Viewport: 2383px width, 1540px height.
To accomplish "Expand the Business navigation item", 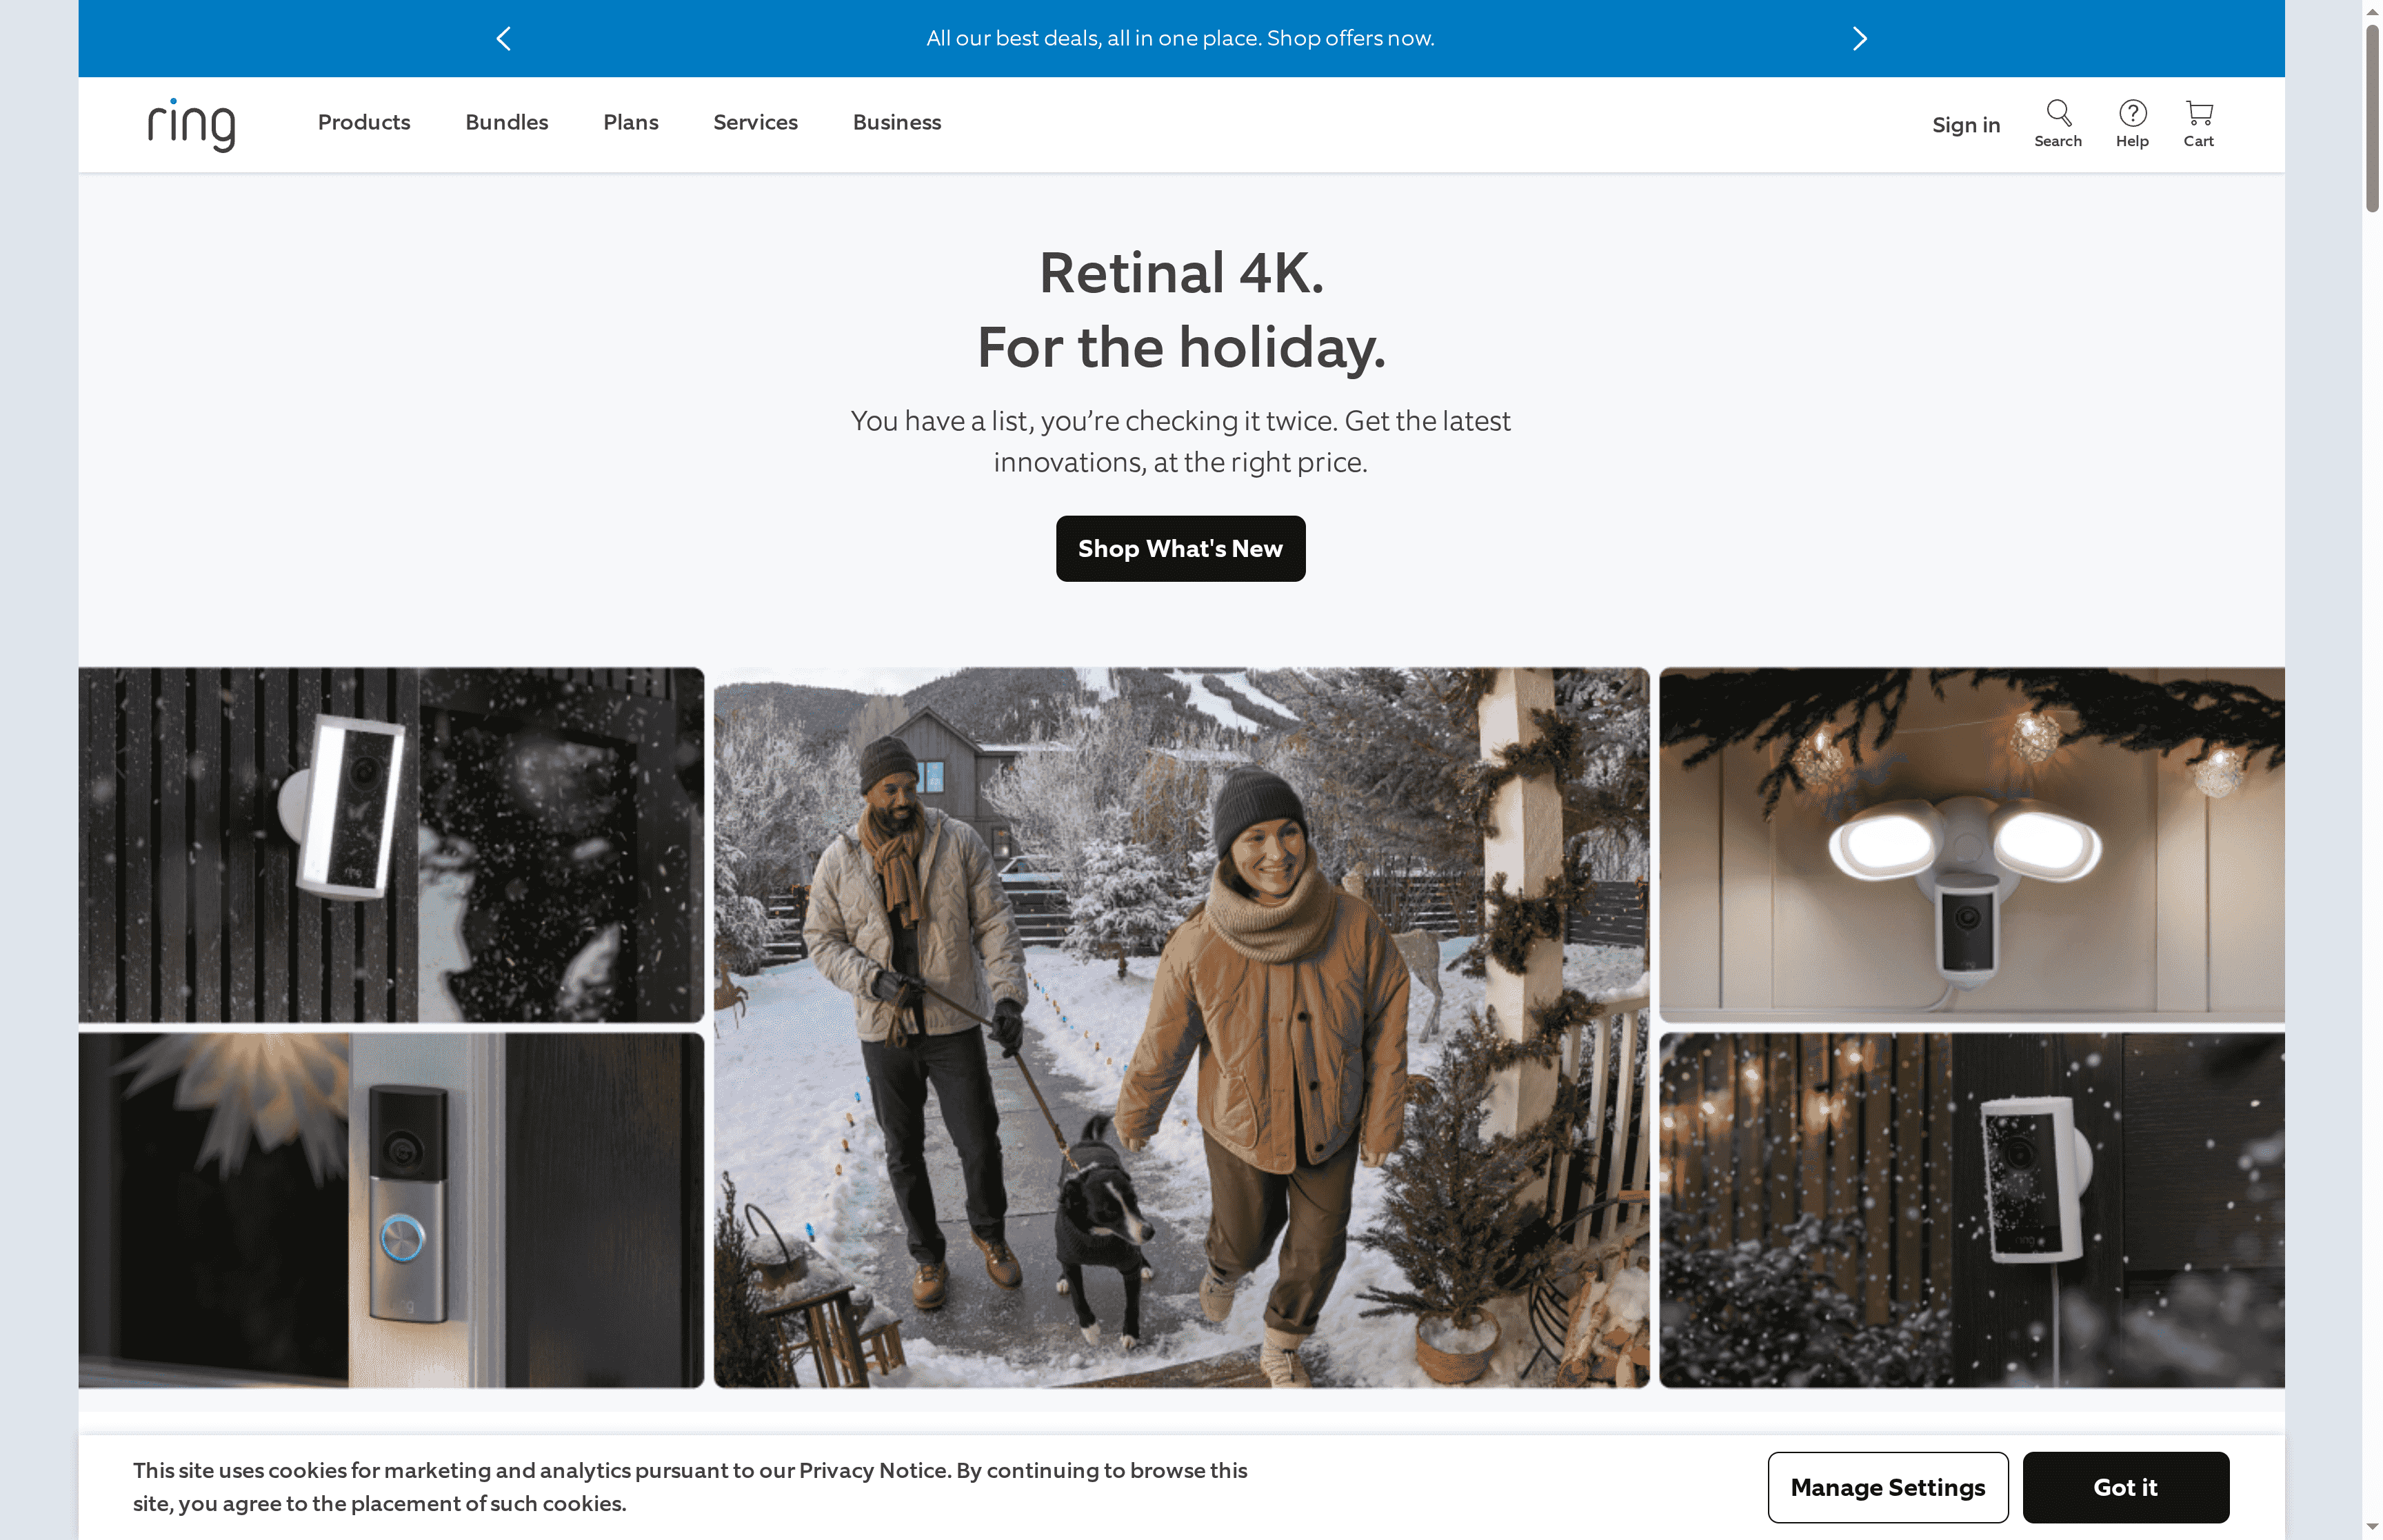I will 896,122.
